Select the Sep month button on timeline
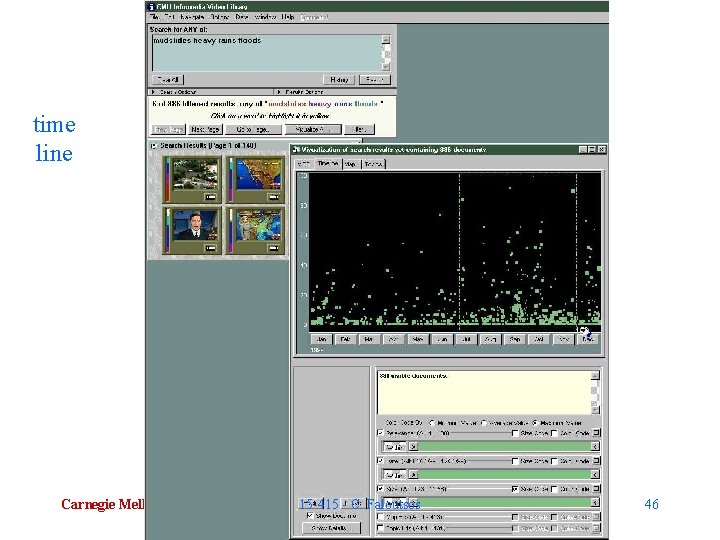The image size is (720, 540). pos(515,339)
